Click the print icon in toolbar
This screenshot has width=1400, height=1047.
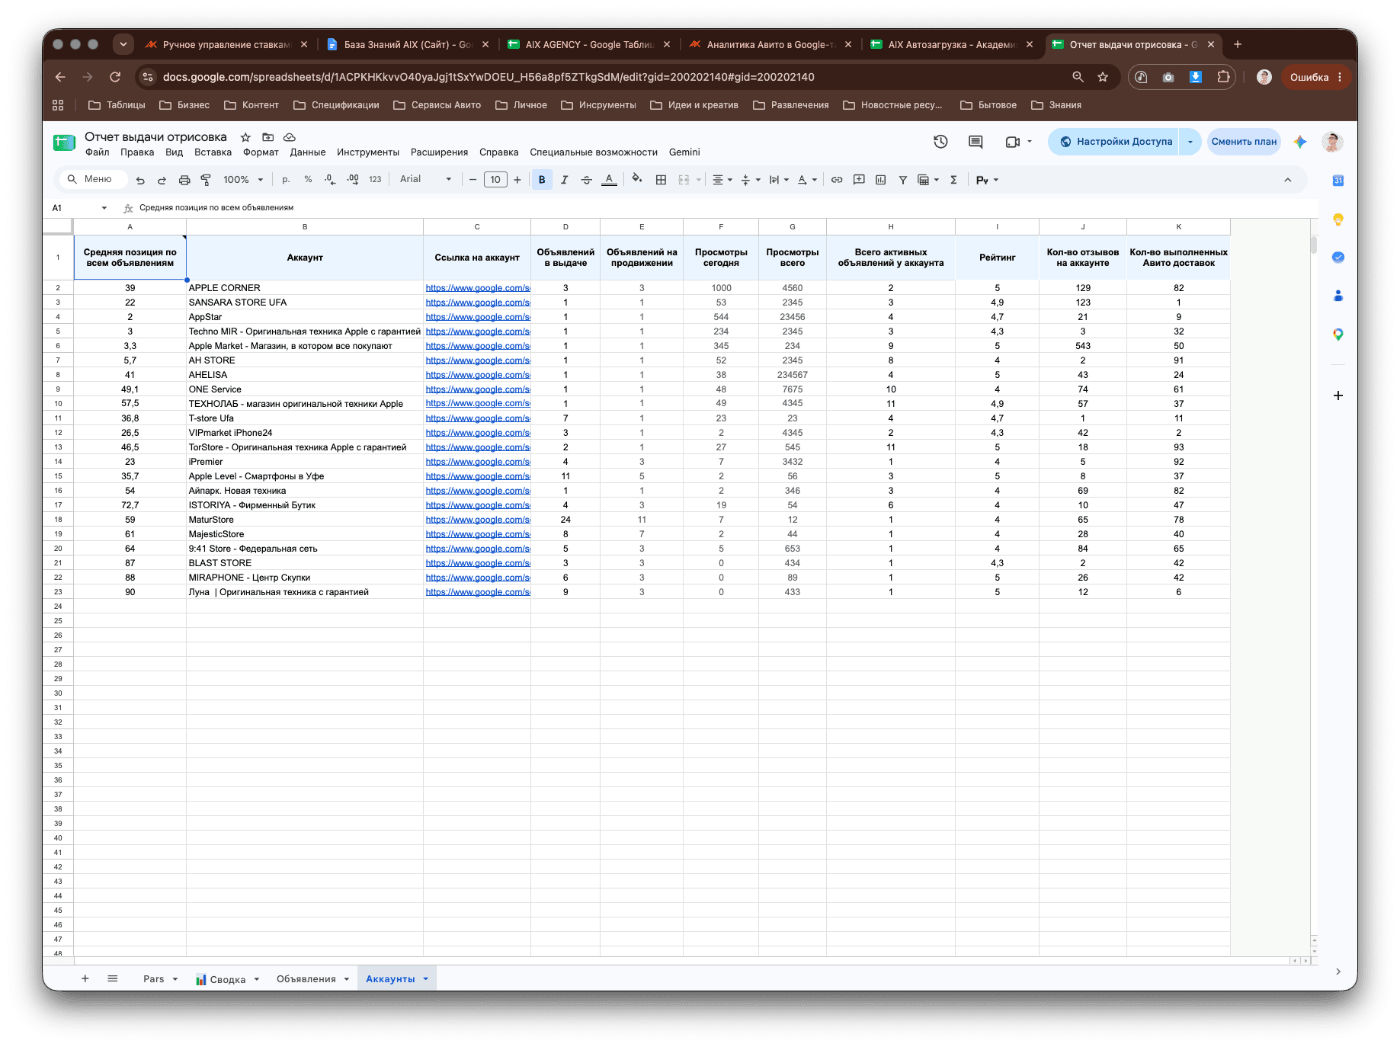(184, 180)
